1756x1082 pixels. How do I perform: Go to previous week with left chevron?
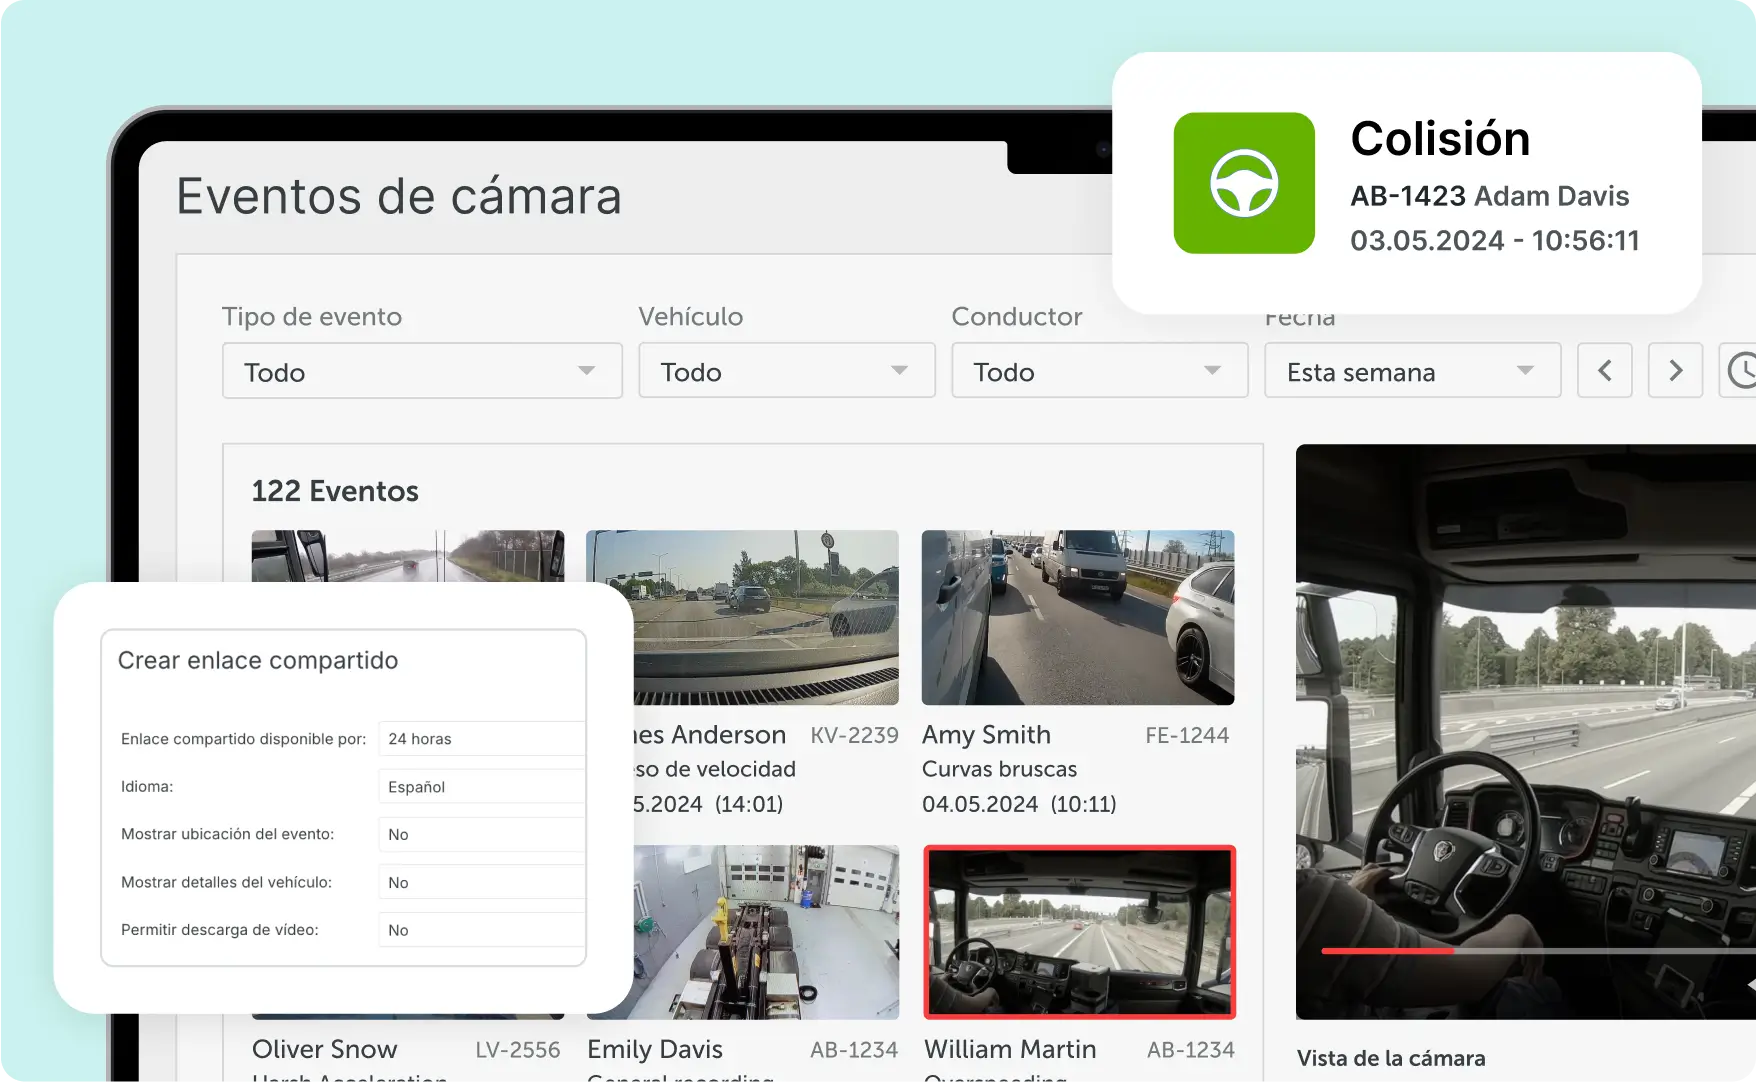[x=1605, y=371]
